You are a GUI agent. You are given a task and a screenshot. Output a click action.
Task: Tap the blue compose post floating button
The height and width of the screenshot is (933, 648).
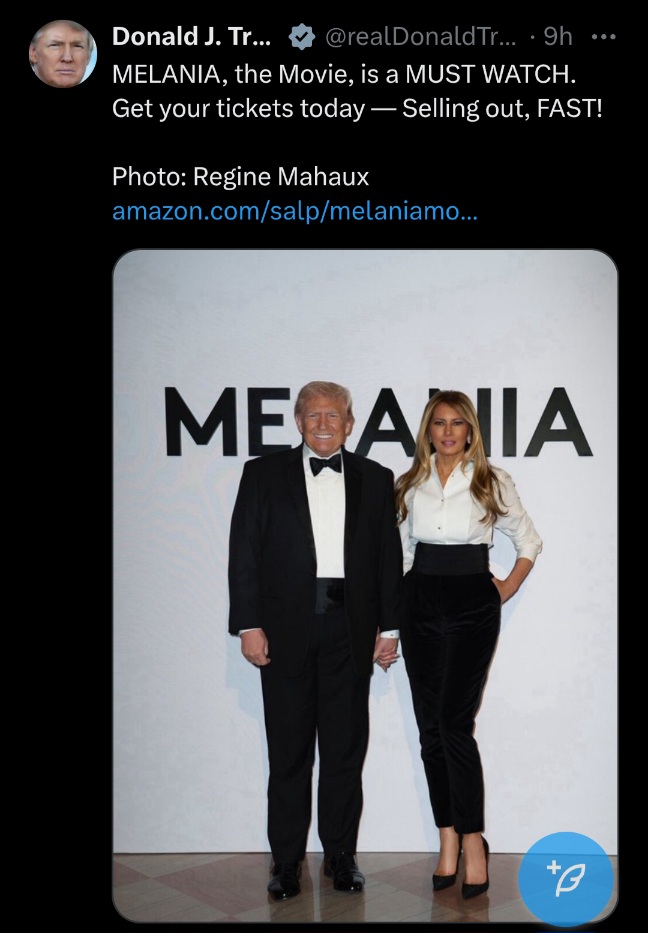click(x=566, y=878)
